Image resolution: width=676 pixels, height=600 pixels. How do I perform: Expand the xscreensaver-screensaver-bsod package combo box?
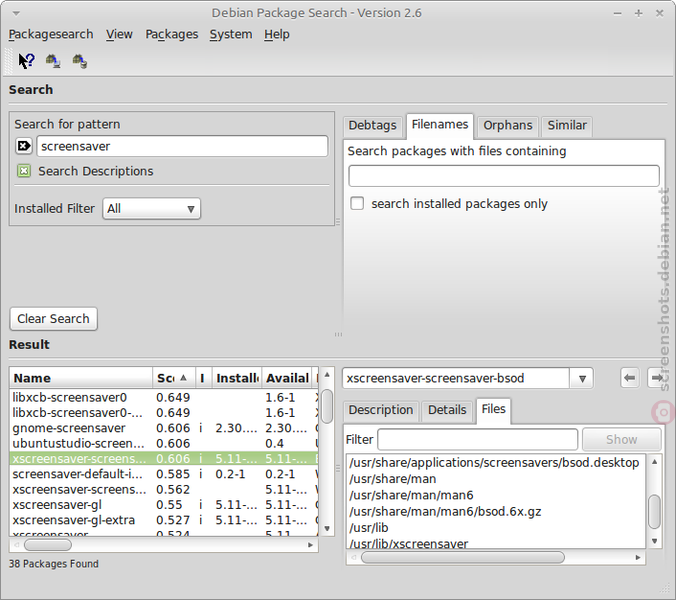tap(582, 378)
